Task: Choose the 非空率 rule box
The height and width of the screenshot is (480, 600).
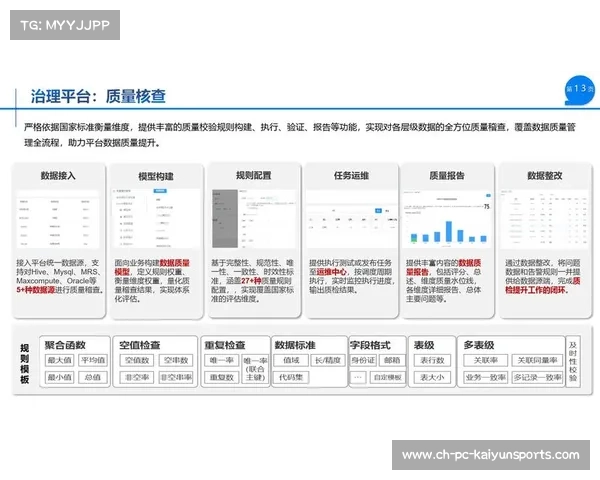Action: coord(137,377)
